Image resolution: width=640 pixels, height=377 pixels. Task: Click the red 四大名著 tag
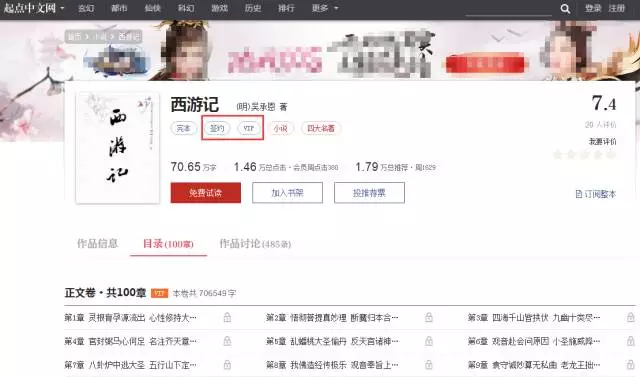321,128
